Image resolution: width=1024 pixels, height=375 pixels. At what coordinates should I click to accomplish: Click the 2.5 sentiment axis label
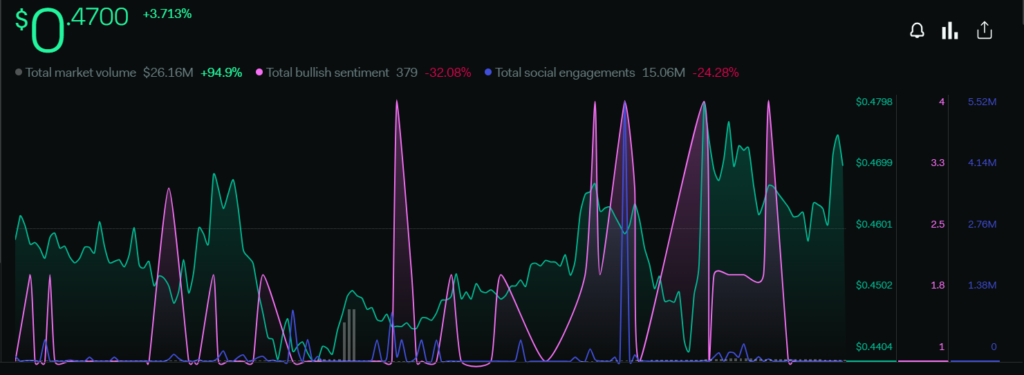point(938,224)
